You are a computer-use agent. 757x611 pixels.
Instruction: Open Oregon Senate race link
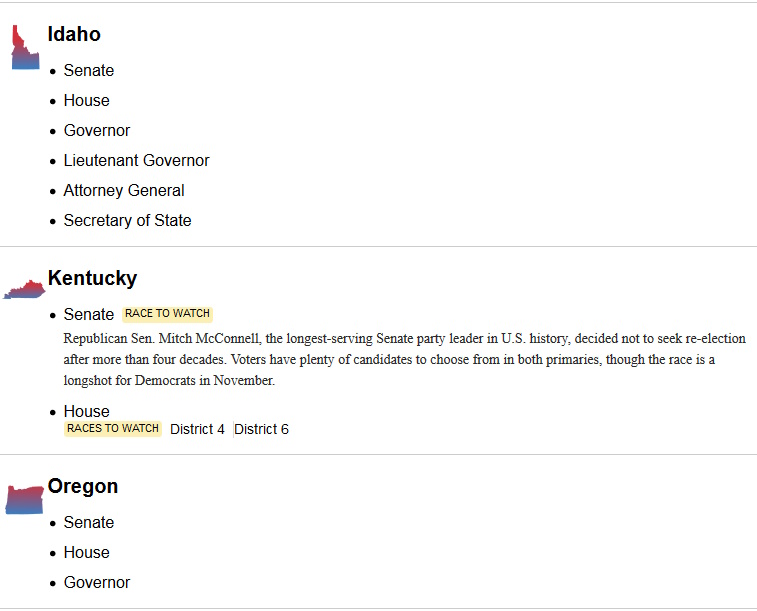click(89, 522)
